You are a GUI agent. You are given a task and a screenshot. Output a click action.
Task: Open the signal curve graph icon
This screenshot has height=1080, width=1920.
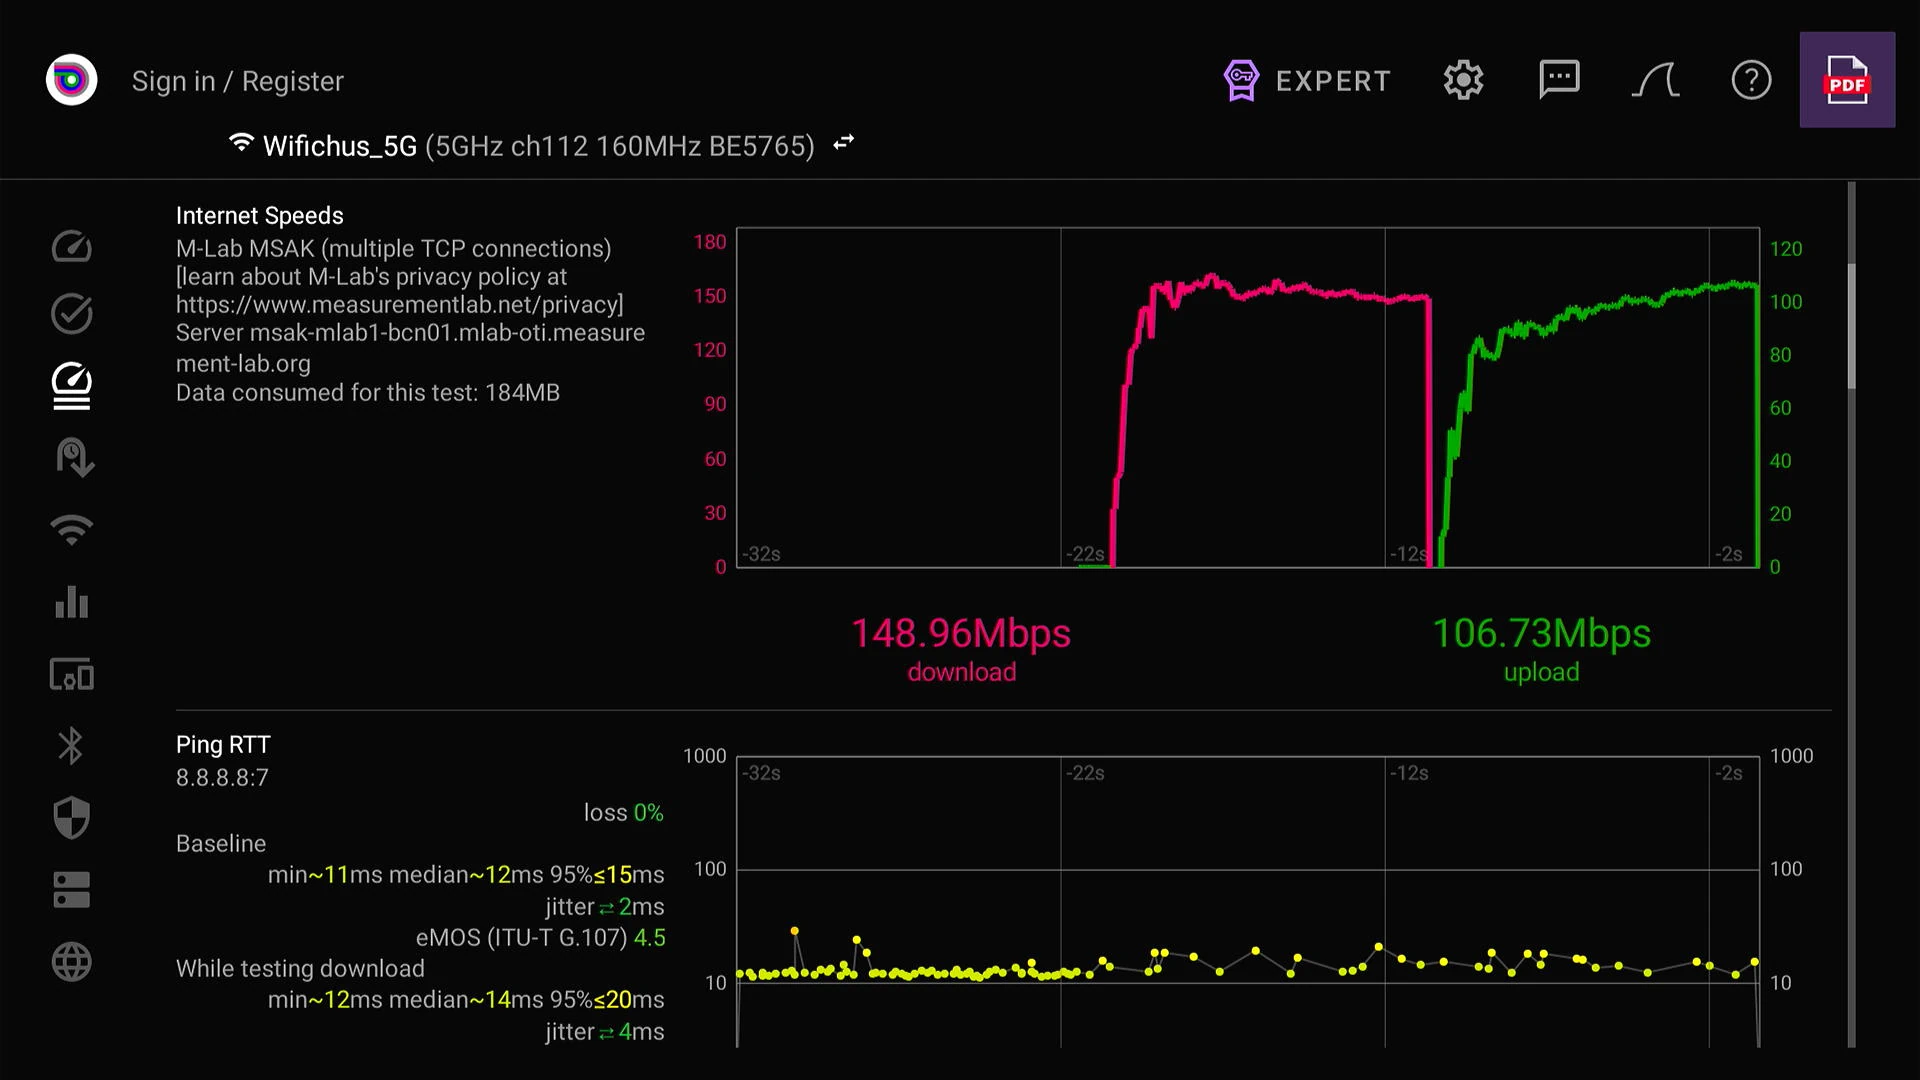[1655, 80]
